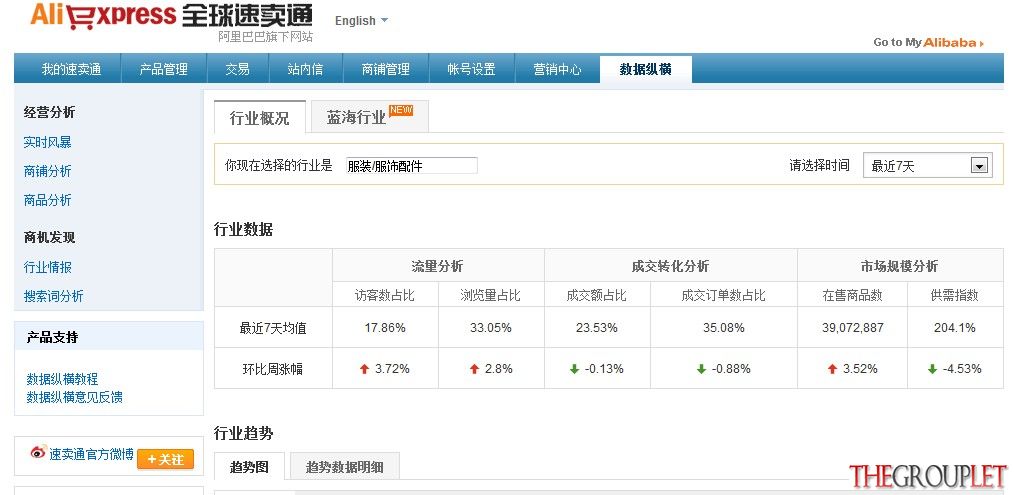
Task: Click the 访客数占比 column header
Action: [385, 296]
